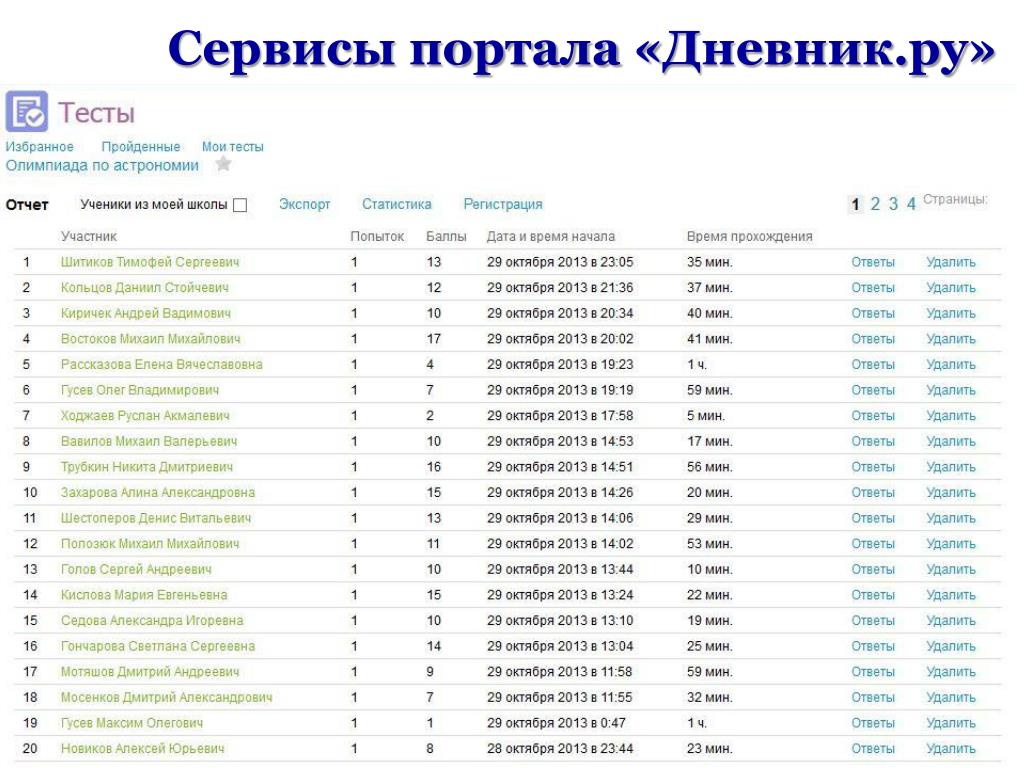Open participant Кольцов Даниил Стойчевич

point(145,288)
